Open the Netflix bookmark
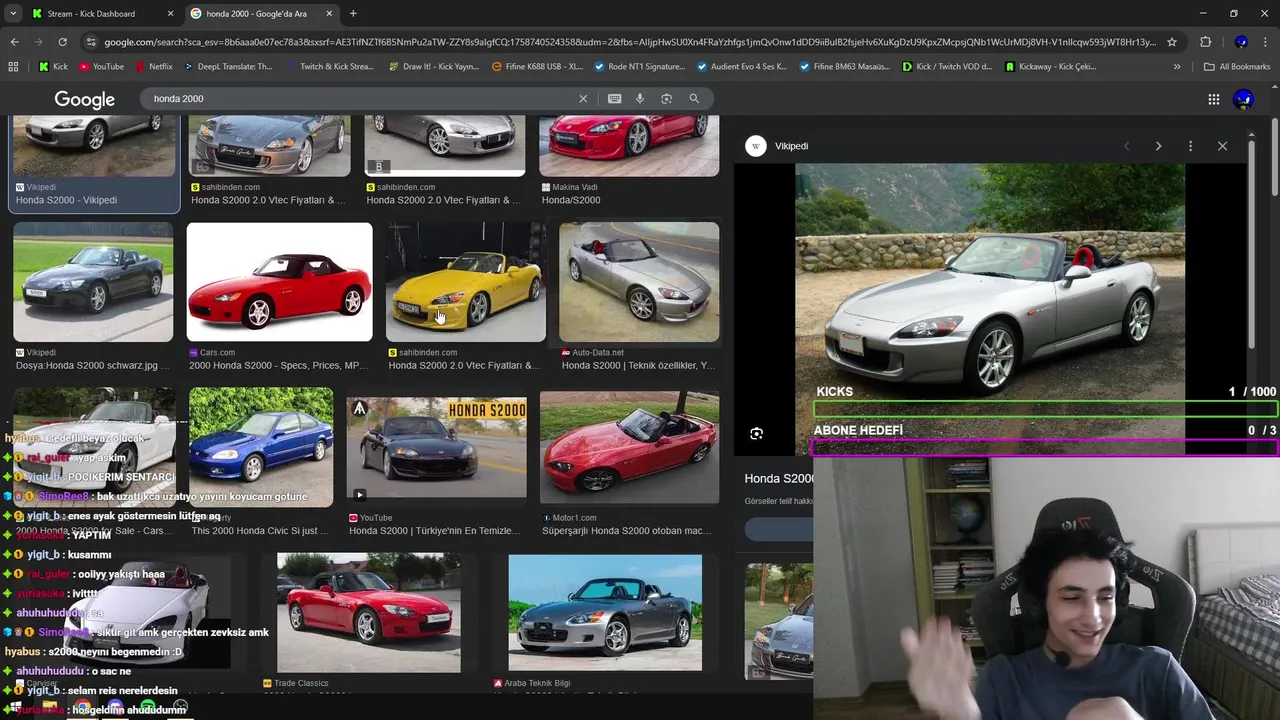 (153, 67)
